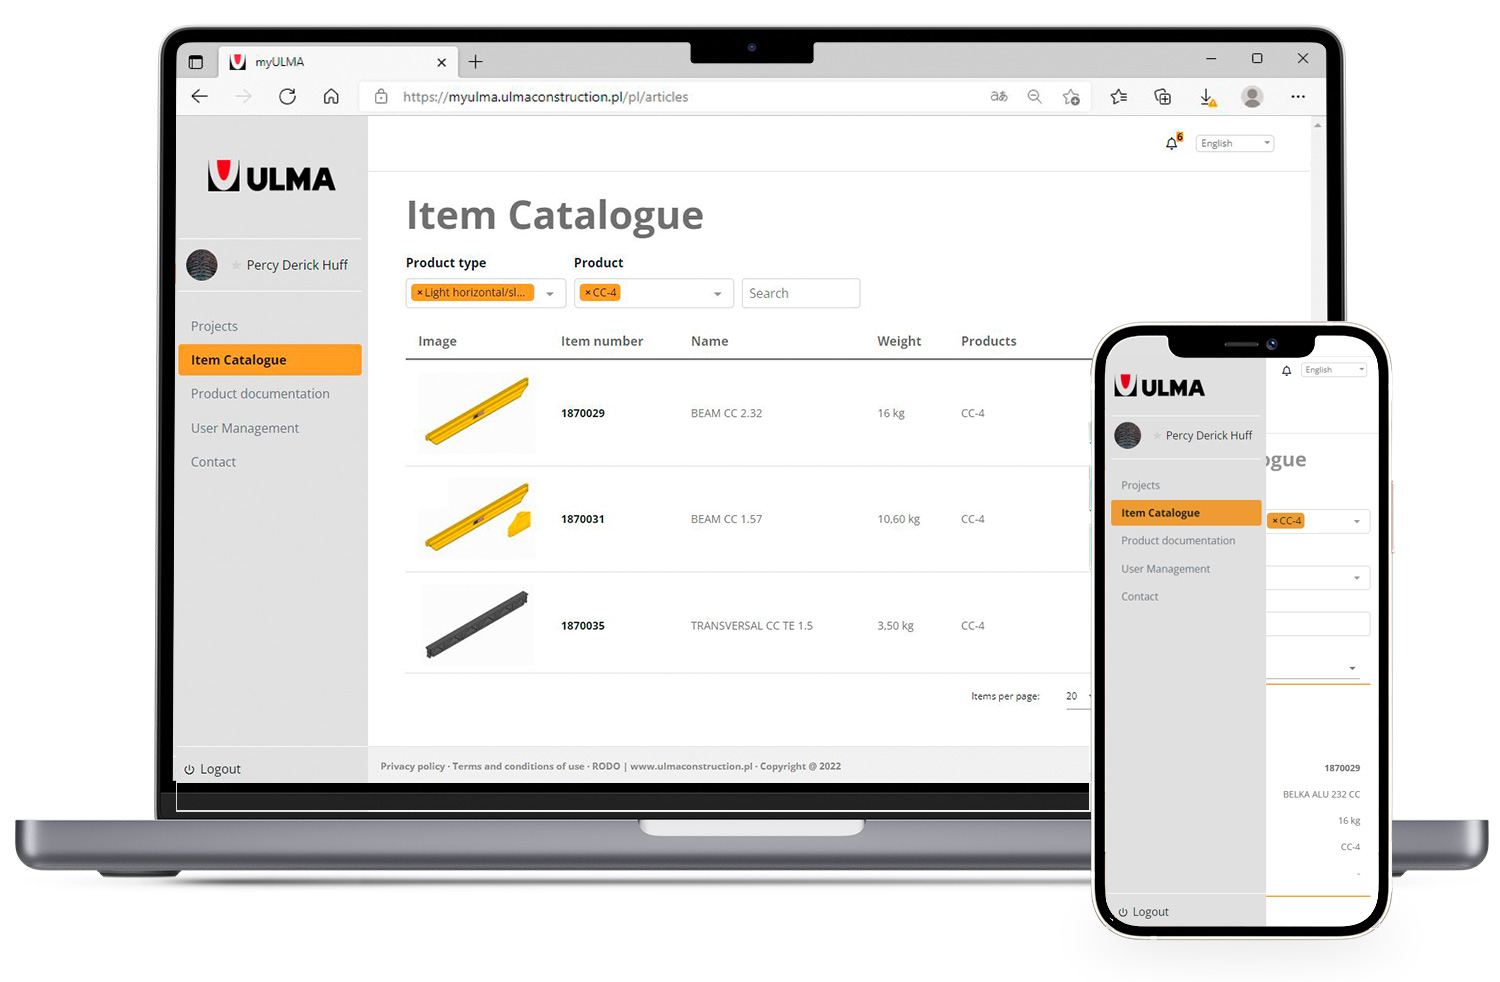The width and height of the screenshot is (1500, 982).
Task: Click ULMA logo on phone screen
Action: [1160, 387]
